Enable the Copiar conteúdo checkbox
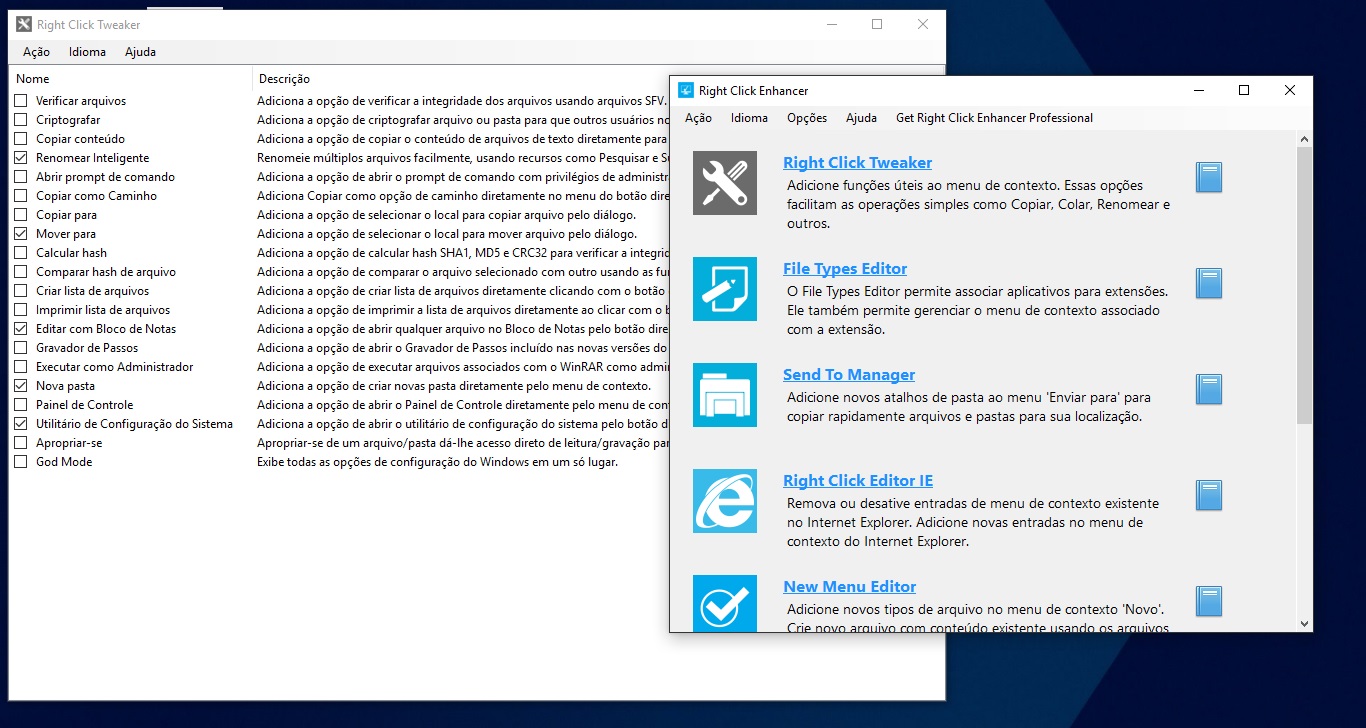This screenshot has height=728, width=1366. (x=21, y=139)
